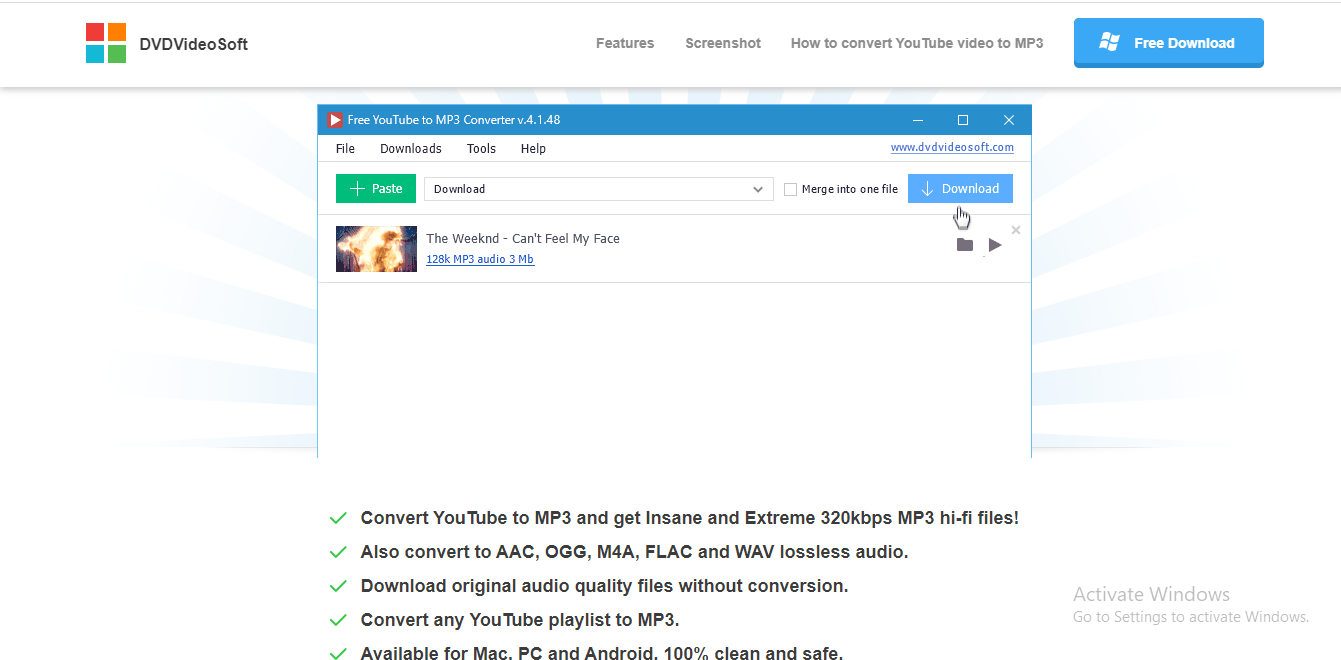The image size is (1341, 660).
Task: Click the red app icon in the converter title bar
Action: point(335,120)
